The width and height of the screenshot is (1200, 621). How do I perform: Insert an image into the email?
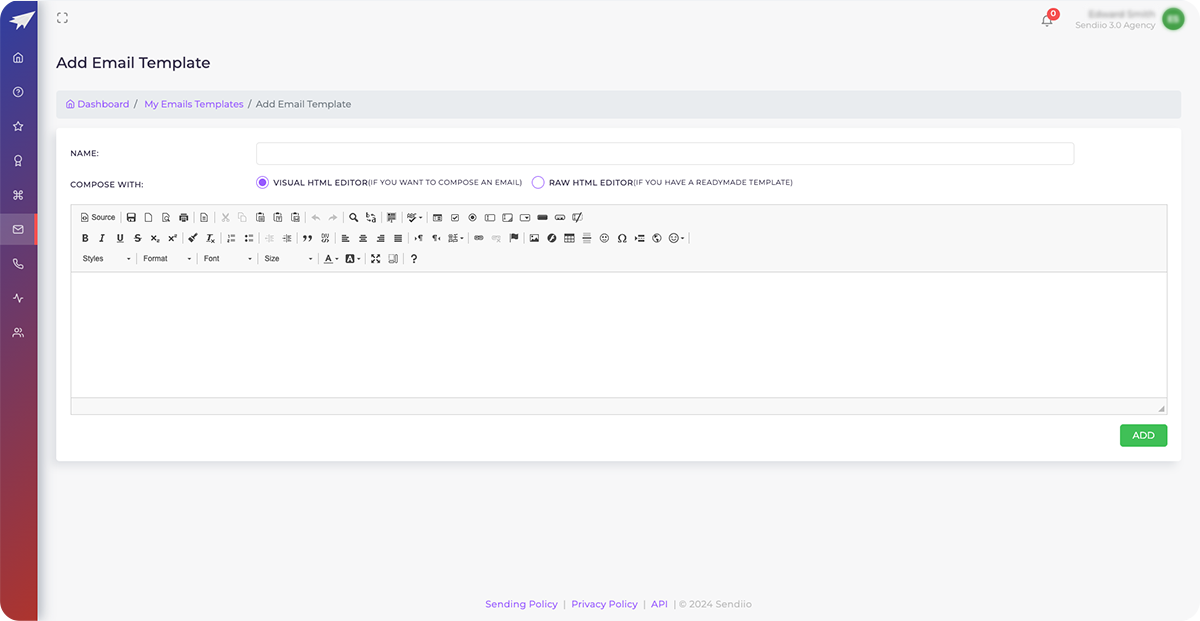(x=535, y=238)
